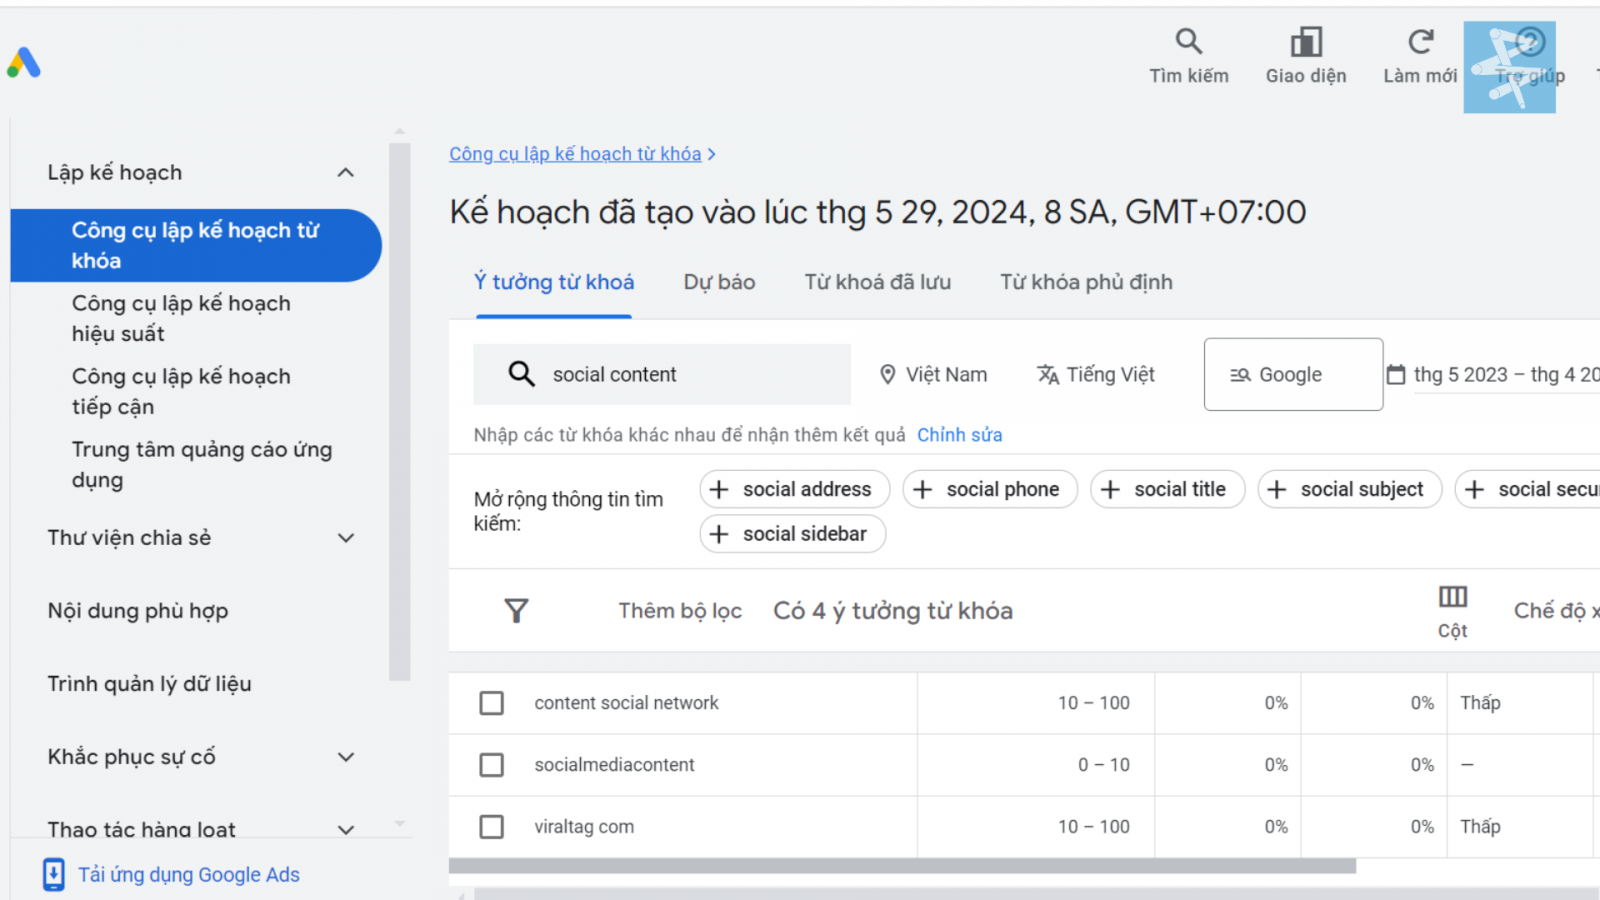Click the left sidebar vertical scrollbar

[x=400, y=410]
